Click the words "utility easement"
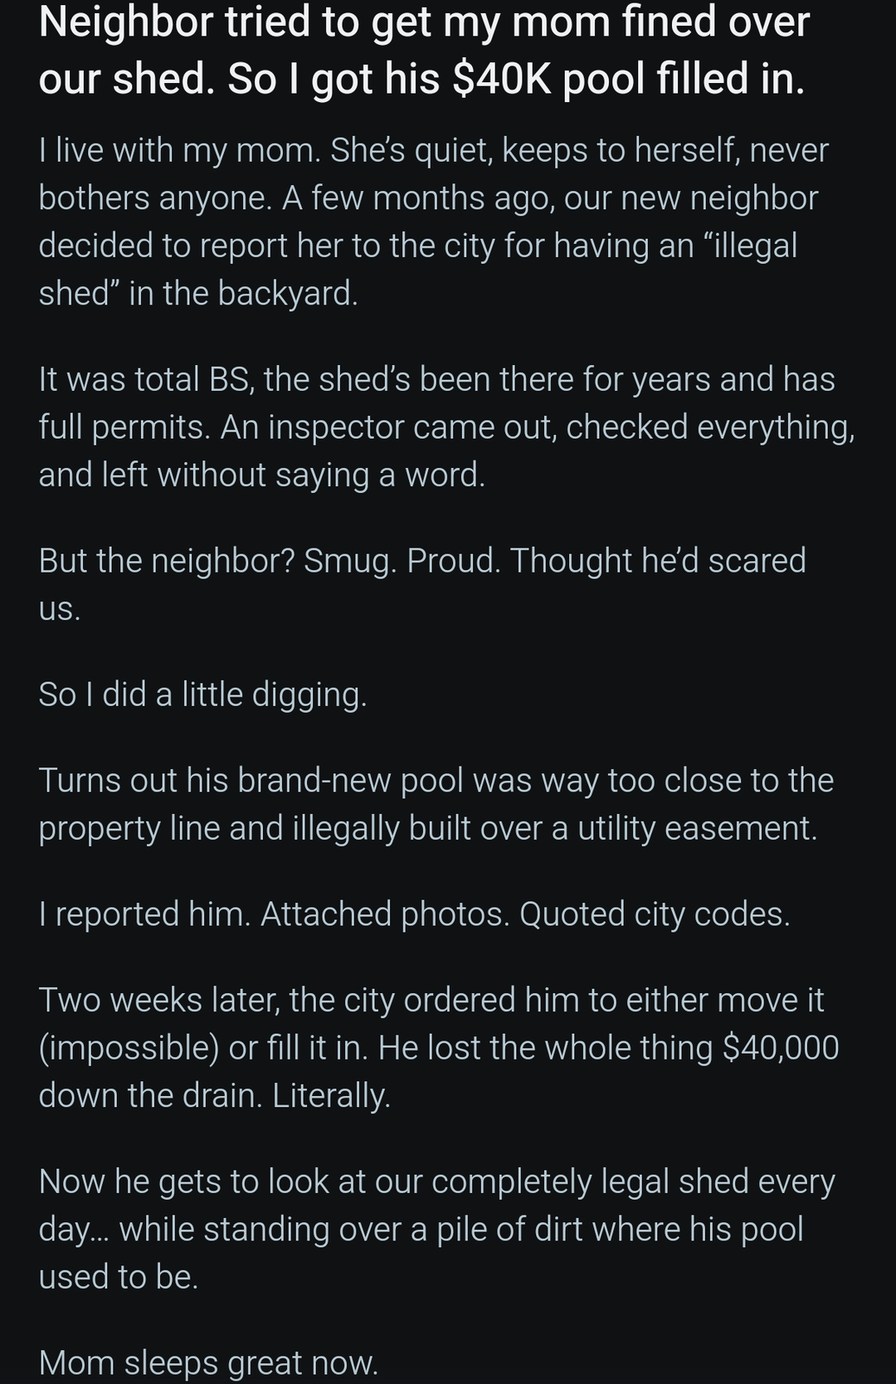The width and height of the screenshot is (896, 1384). point(695,829)
